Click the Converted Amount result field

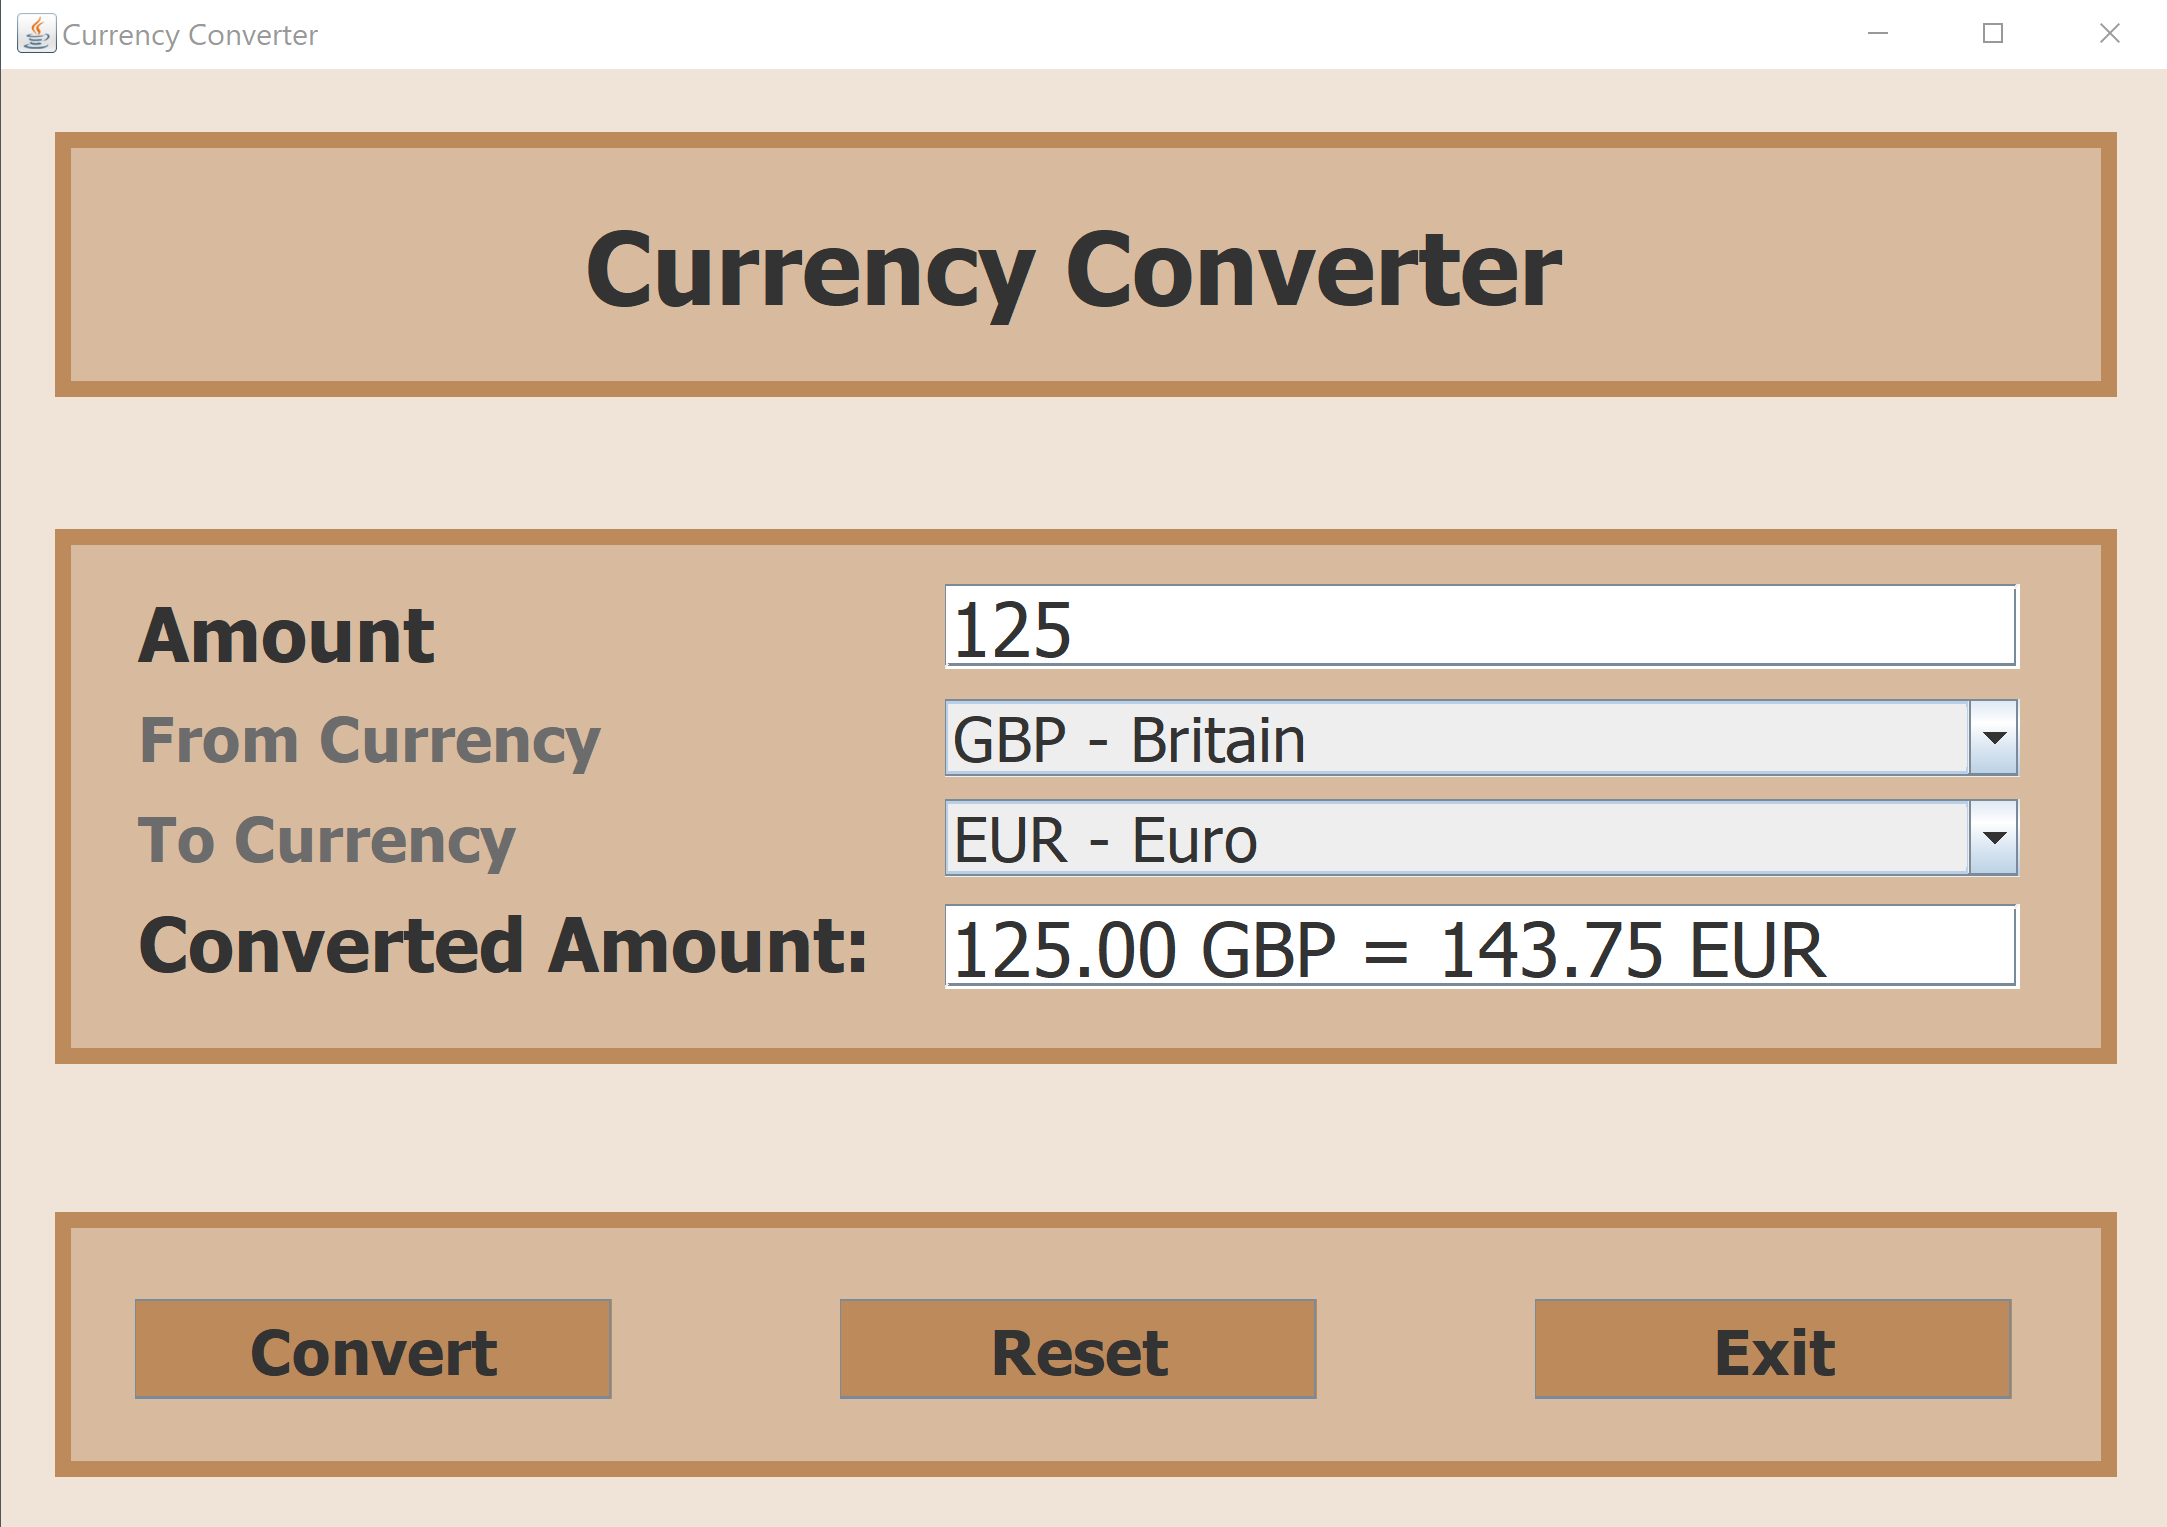point(1480,947)
